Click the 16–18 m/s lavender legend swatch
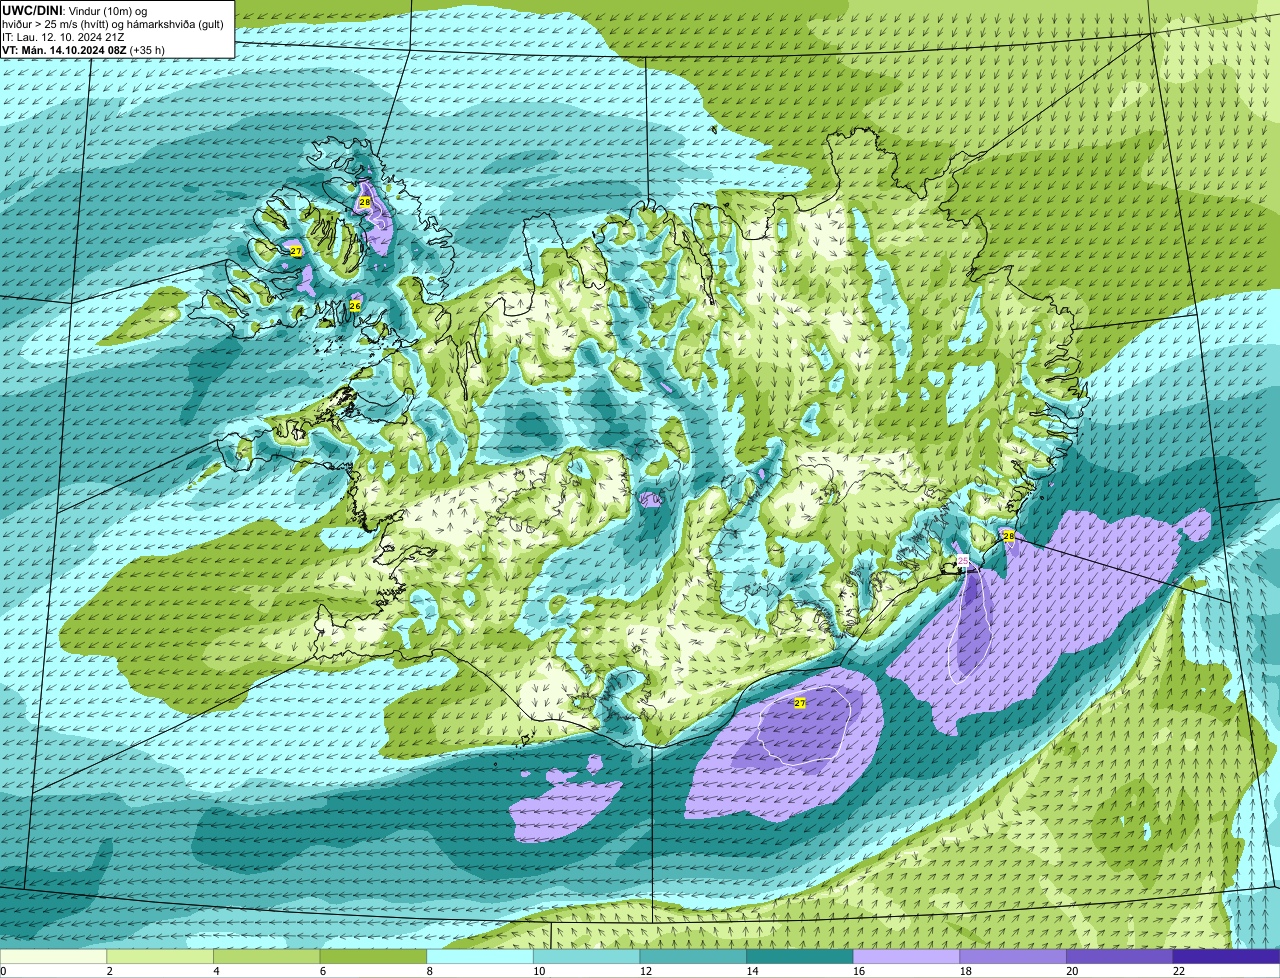1280x978 pixels. coord(906,957)
